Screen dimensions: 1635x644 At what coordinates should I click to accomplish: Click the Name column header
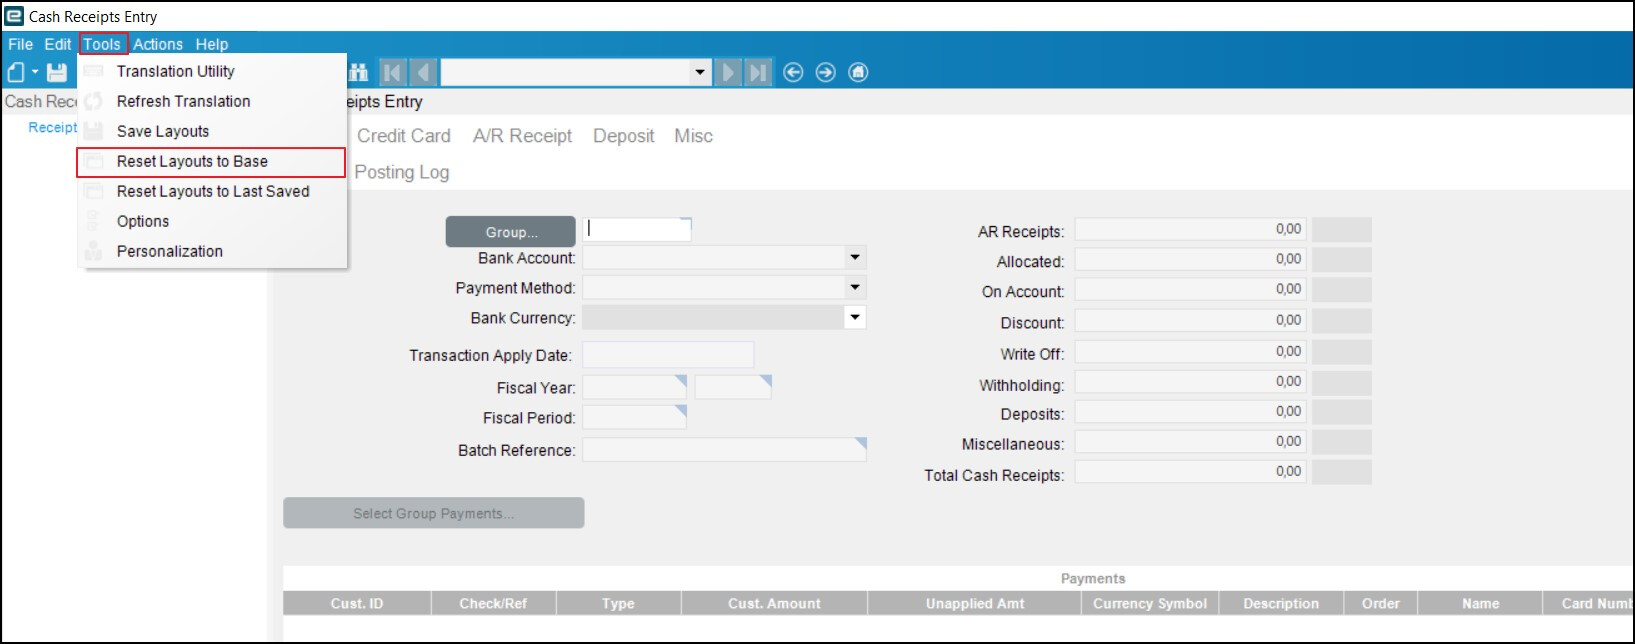(1481, 603)
